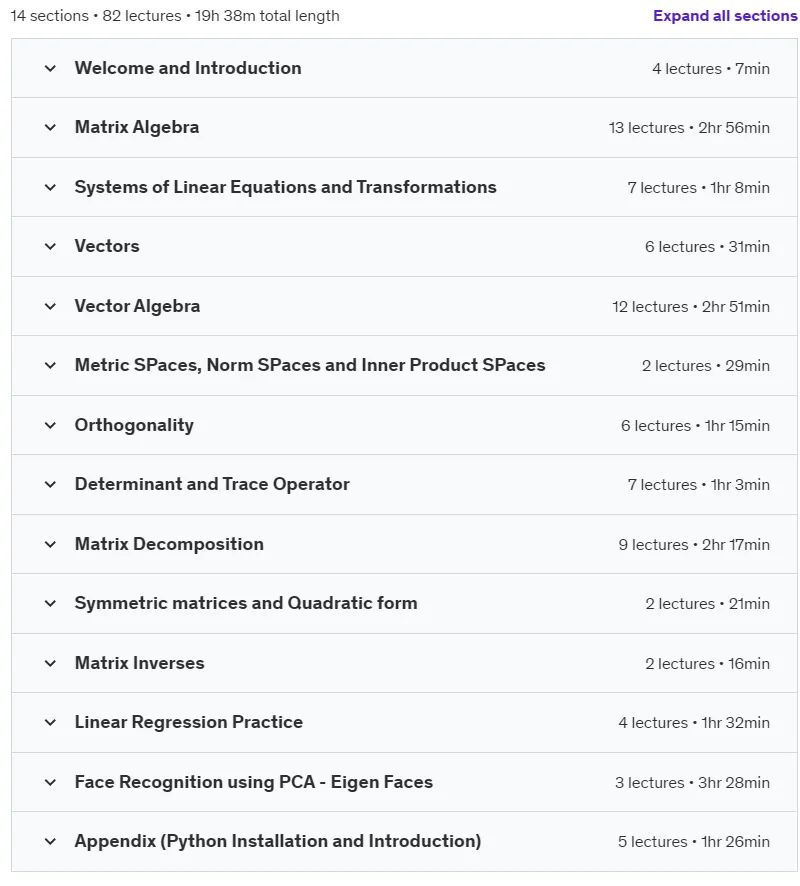The image size is (800, 886).
Task: Click the Matrix Inverses chevron arrow
Action: click(50, 663)
